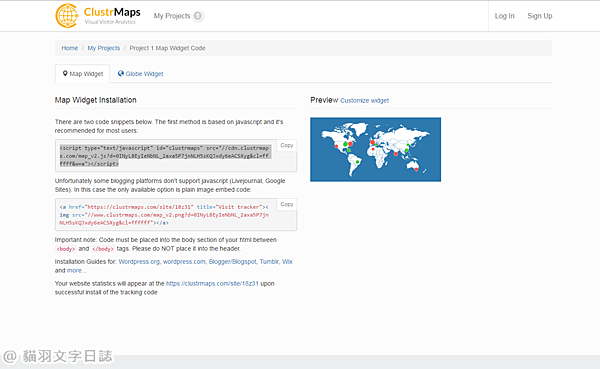Screen dimensions: 600x369
Task: Open the wordpress.com installation guide
Action: [184, 262]
